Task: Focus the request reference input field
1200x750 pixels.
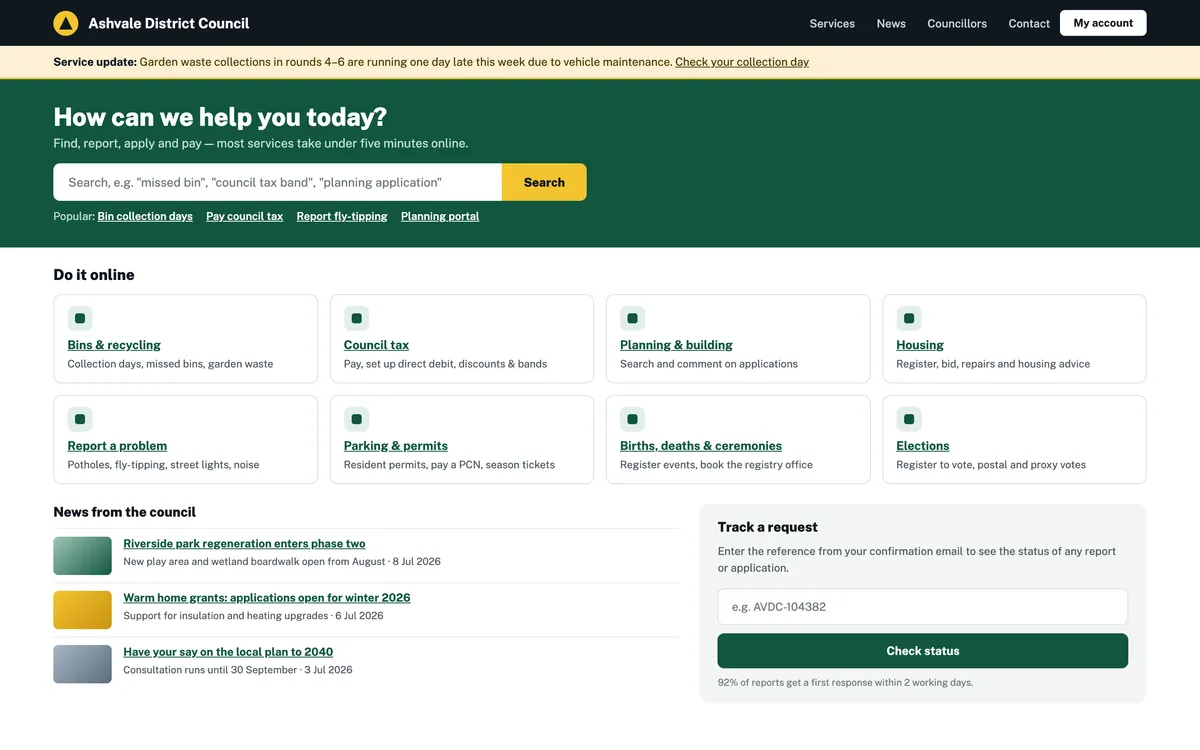Action: pos(923,607)
